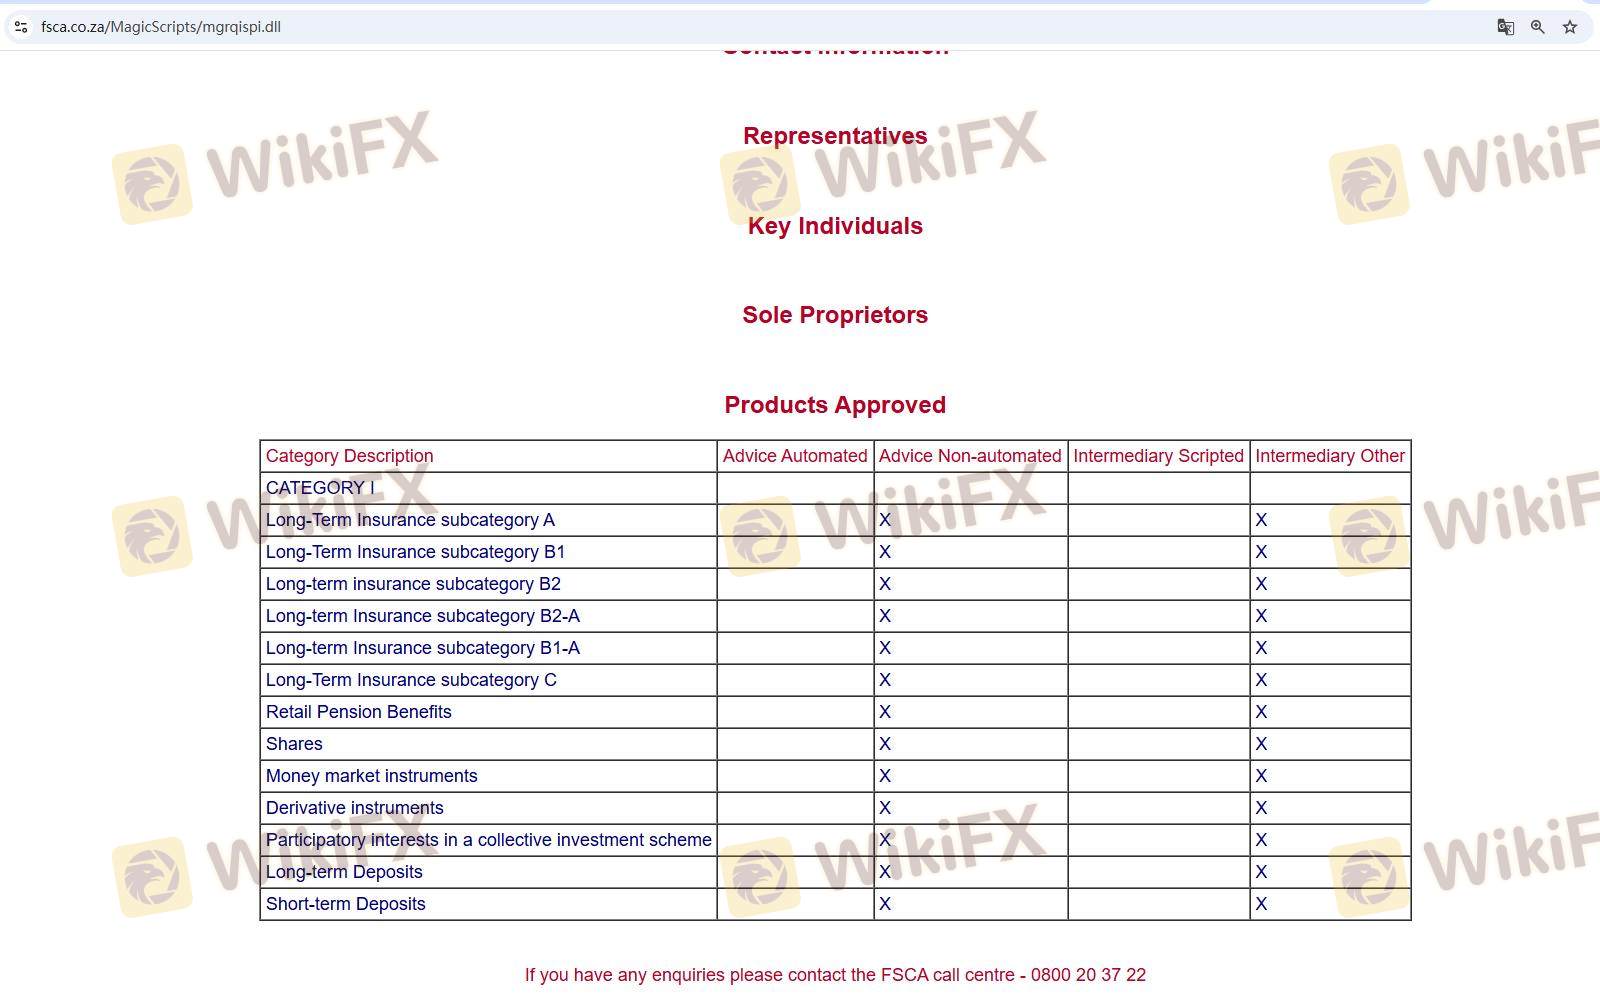Click Advice Non-automated X for Shares
The height and width of the screenshot is (995, 1600).
(x=885, y=744)
